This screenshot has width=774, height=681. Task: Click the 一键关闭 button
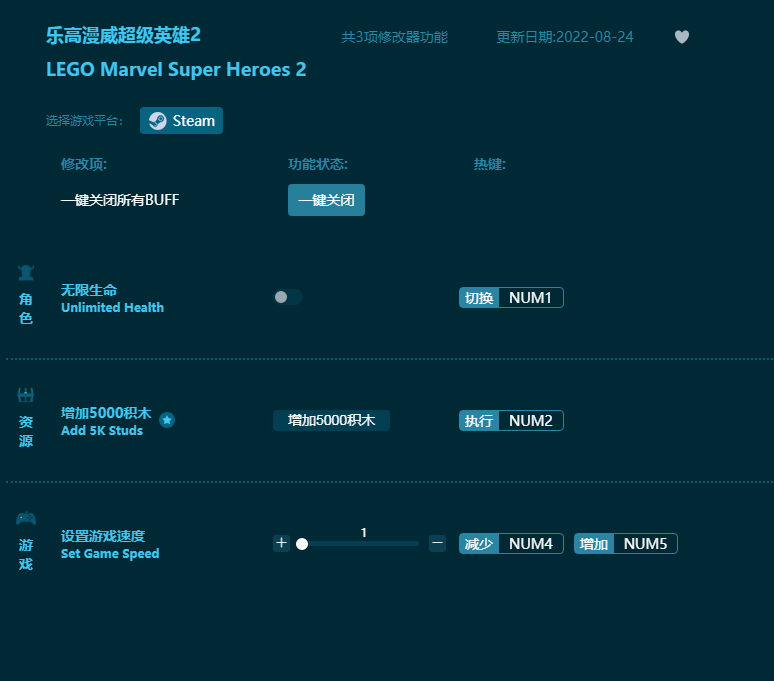(326, 200)
